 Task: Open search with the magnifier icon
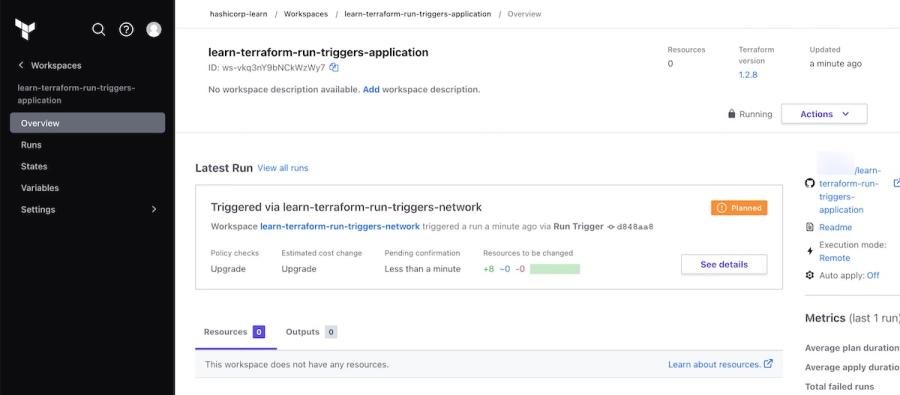[x=99, y=30]
